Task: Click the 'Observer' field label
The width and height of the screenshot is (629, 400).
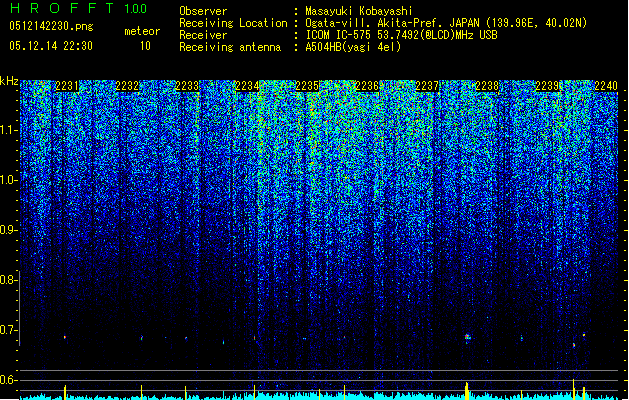Action: point(203,11)
